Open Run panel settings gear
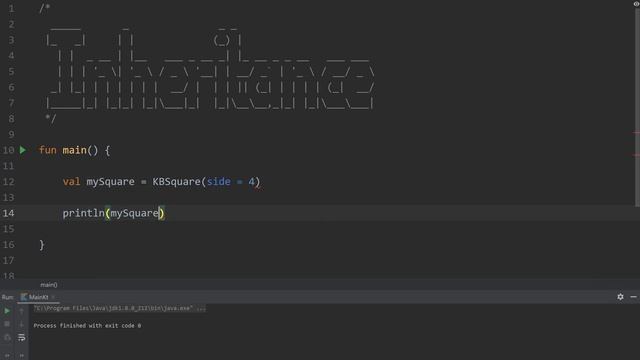Viewport: 640px width, 360px height. click(x=620, y=297)
